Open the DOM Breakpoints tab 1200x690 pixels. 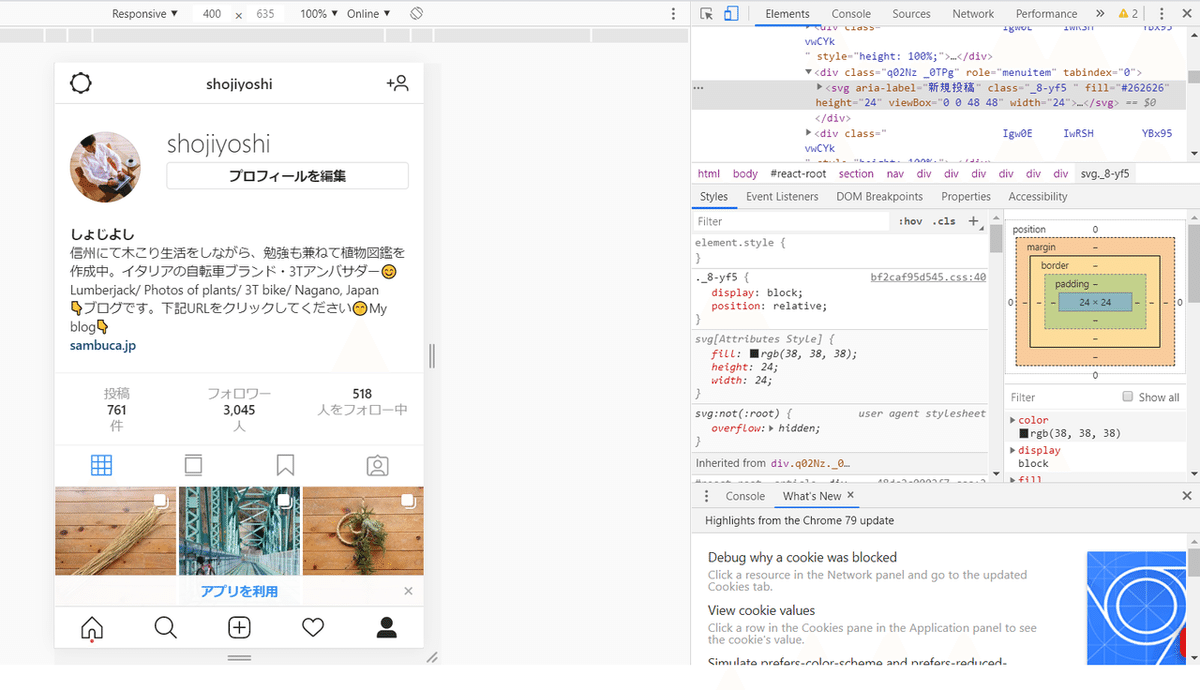(x=879, y=197)
